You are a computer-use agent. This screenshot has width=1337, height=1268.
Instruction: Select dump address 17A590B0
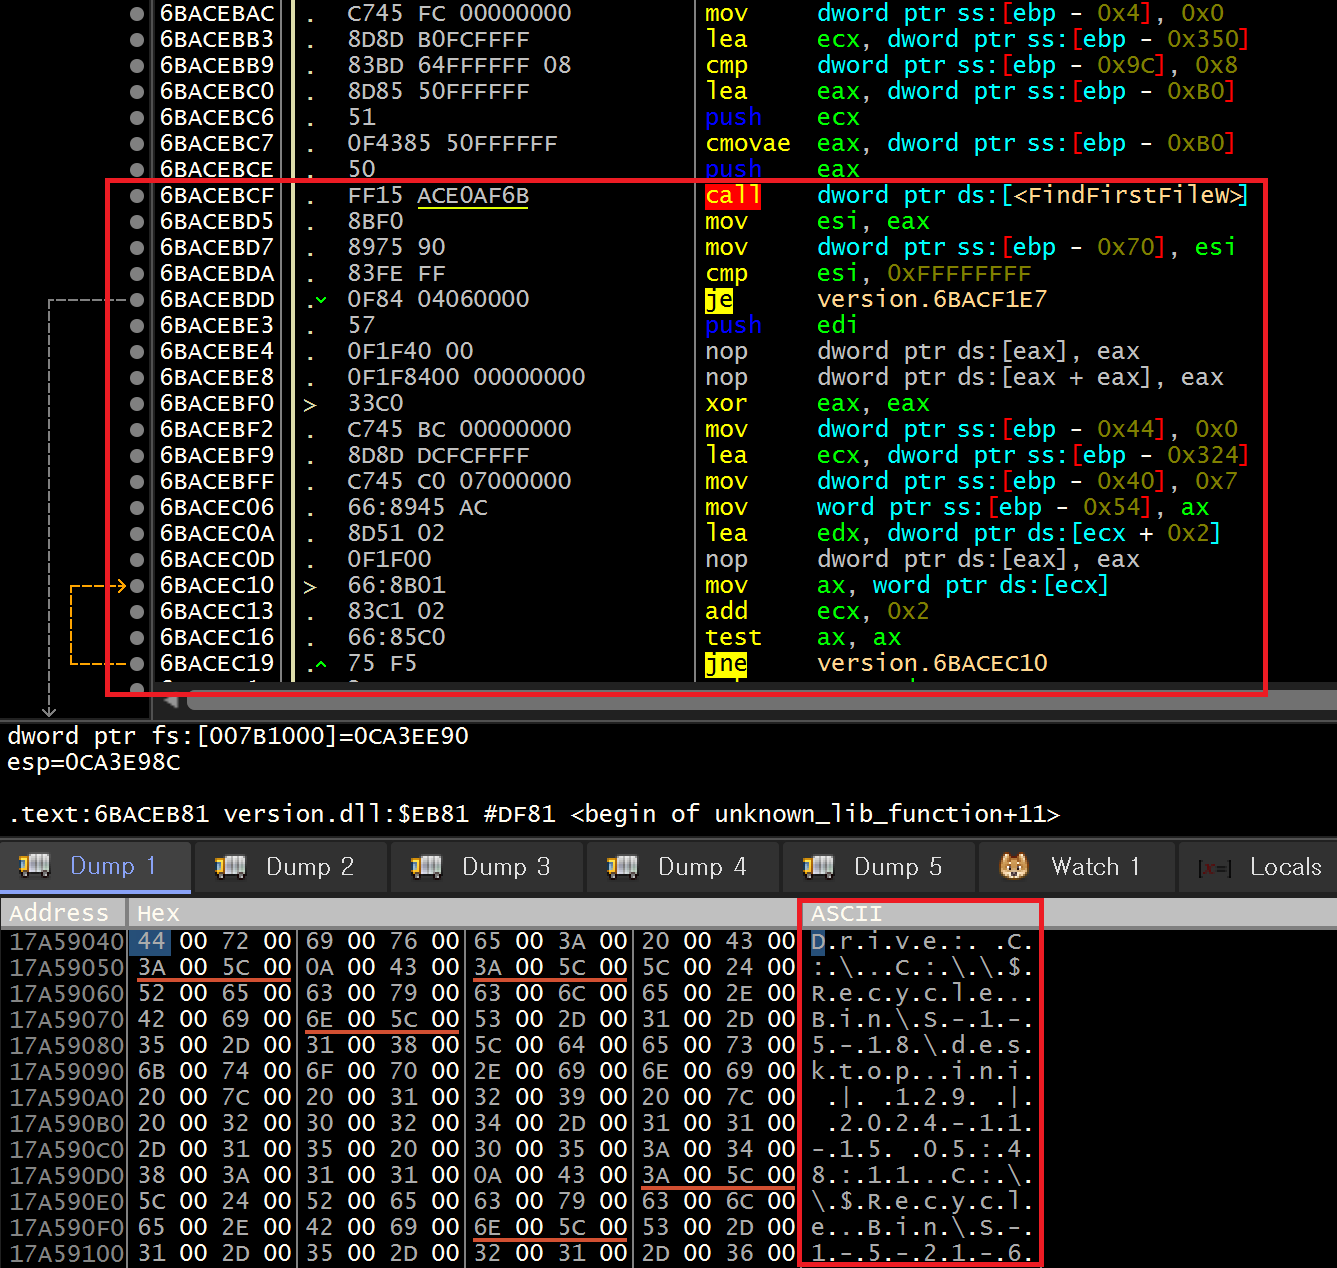(66, 1124)
